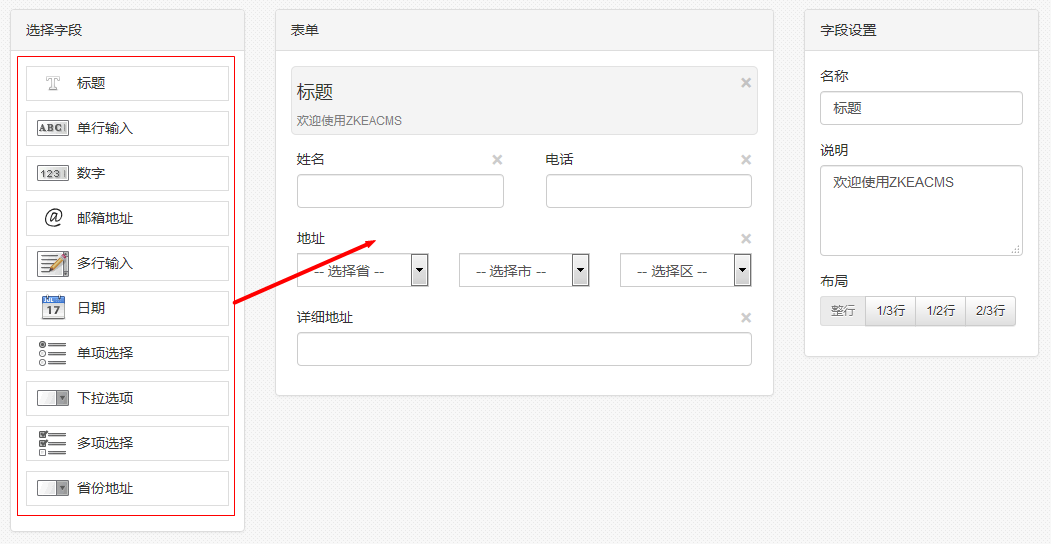
Task: Click the 表单 panel header
Action: (524, 30)
